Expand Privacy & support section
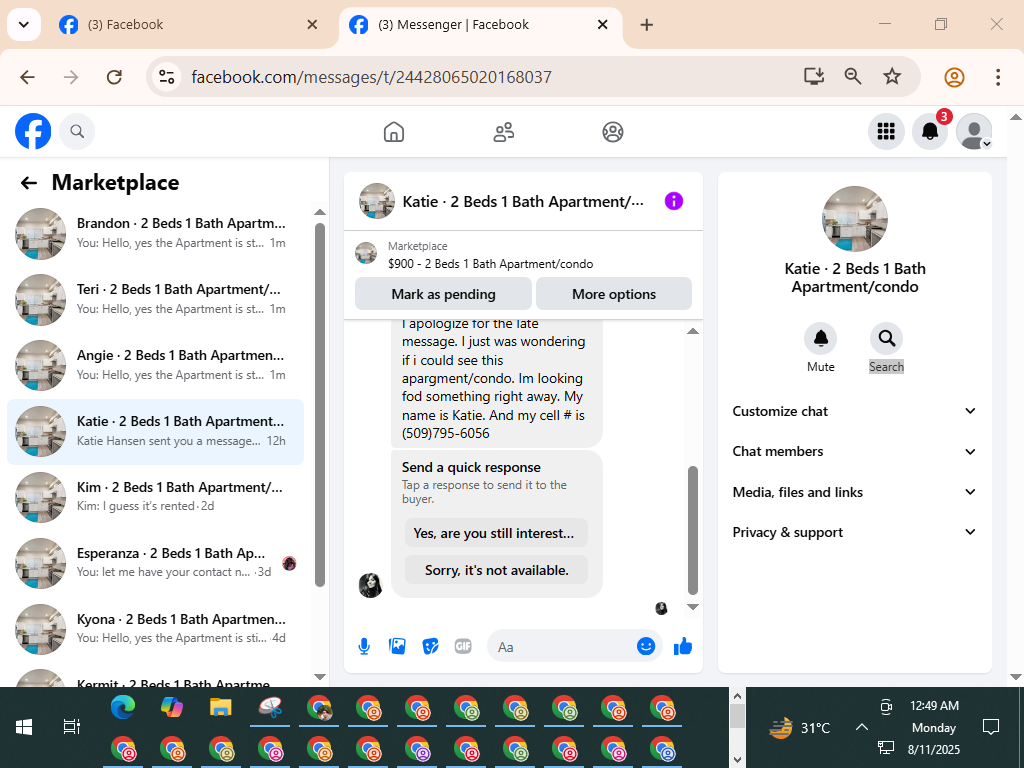Screen dimensions: 1024x768 [854, 532]
